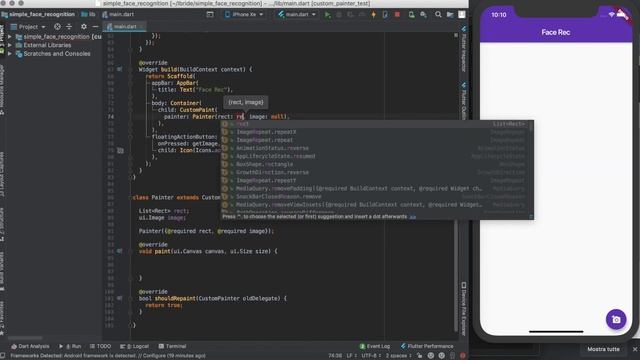Click the collapse all icon in the Project panel
This screenshot has height=360, width=640.
tap(69, 27)
